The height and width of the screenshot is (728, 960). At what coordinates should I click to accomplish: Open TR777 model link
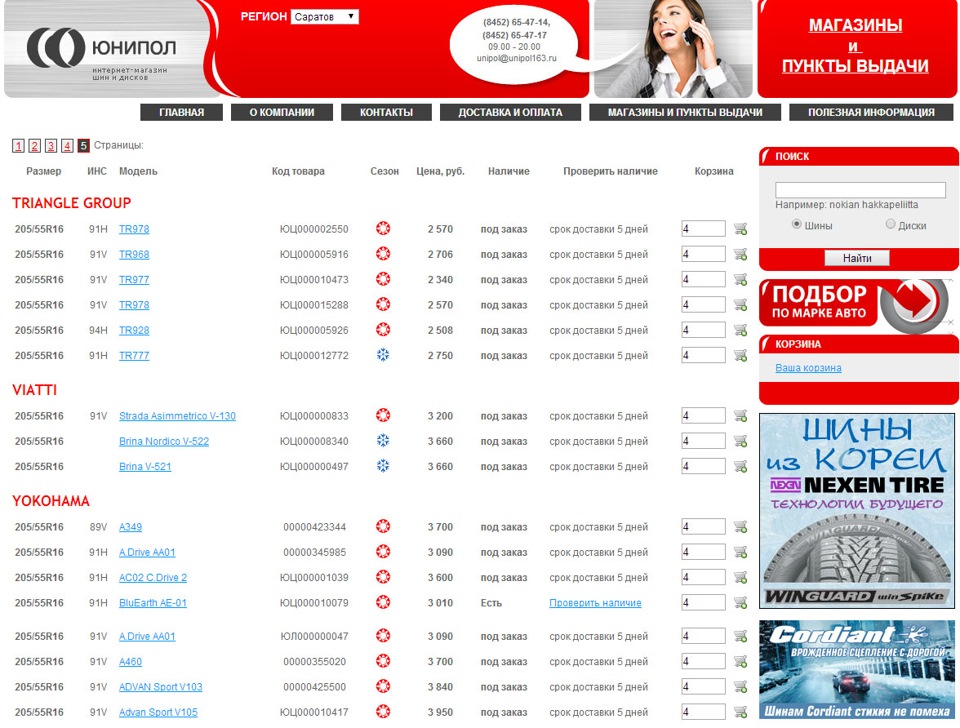click(134, 355)
